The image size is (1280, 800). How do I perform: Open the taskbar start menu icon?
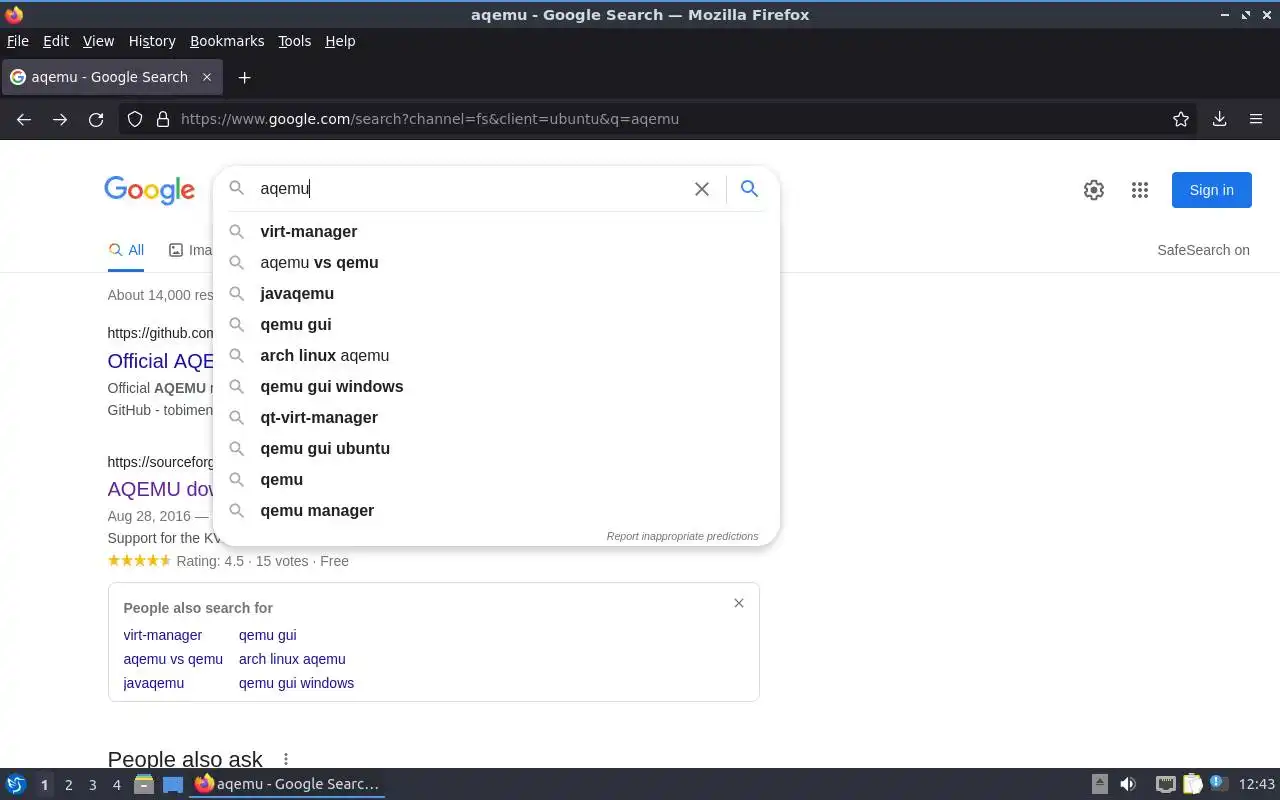pyautogui.click(x=16, y=784)
